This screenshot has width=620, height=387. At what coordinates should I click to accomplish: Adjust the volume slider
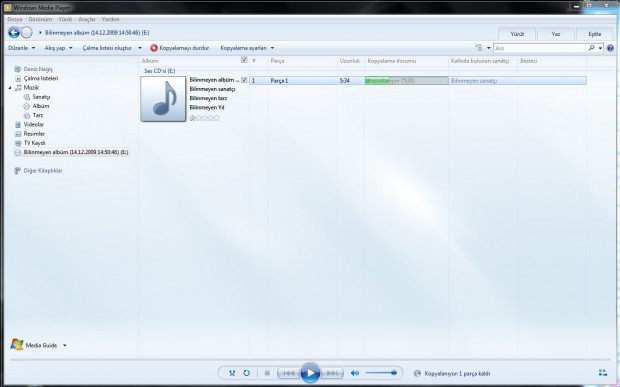(381, 373)
